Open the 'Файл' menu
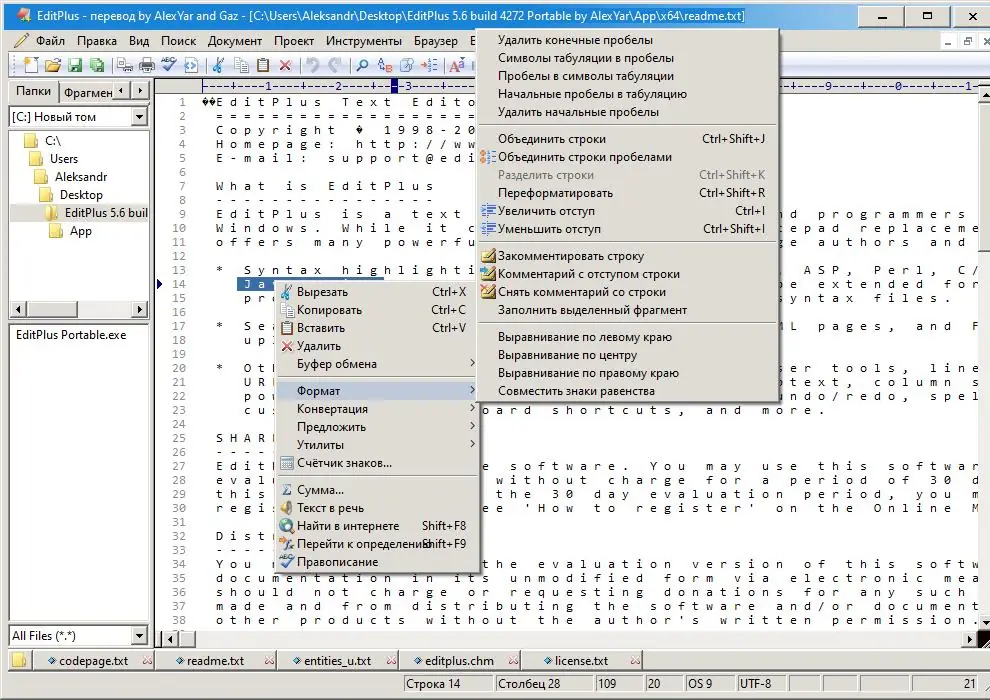This screenshot has height=700, width=990. 50,41
